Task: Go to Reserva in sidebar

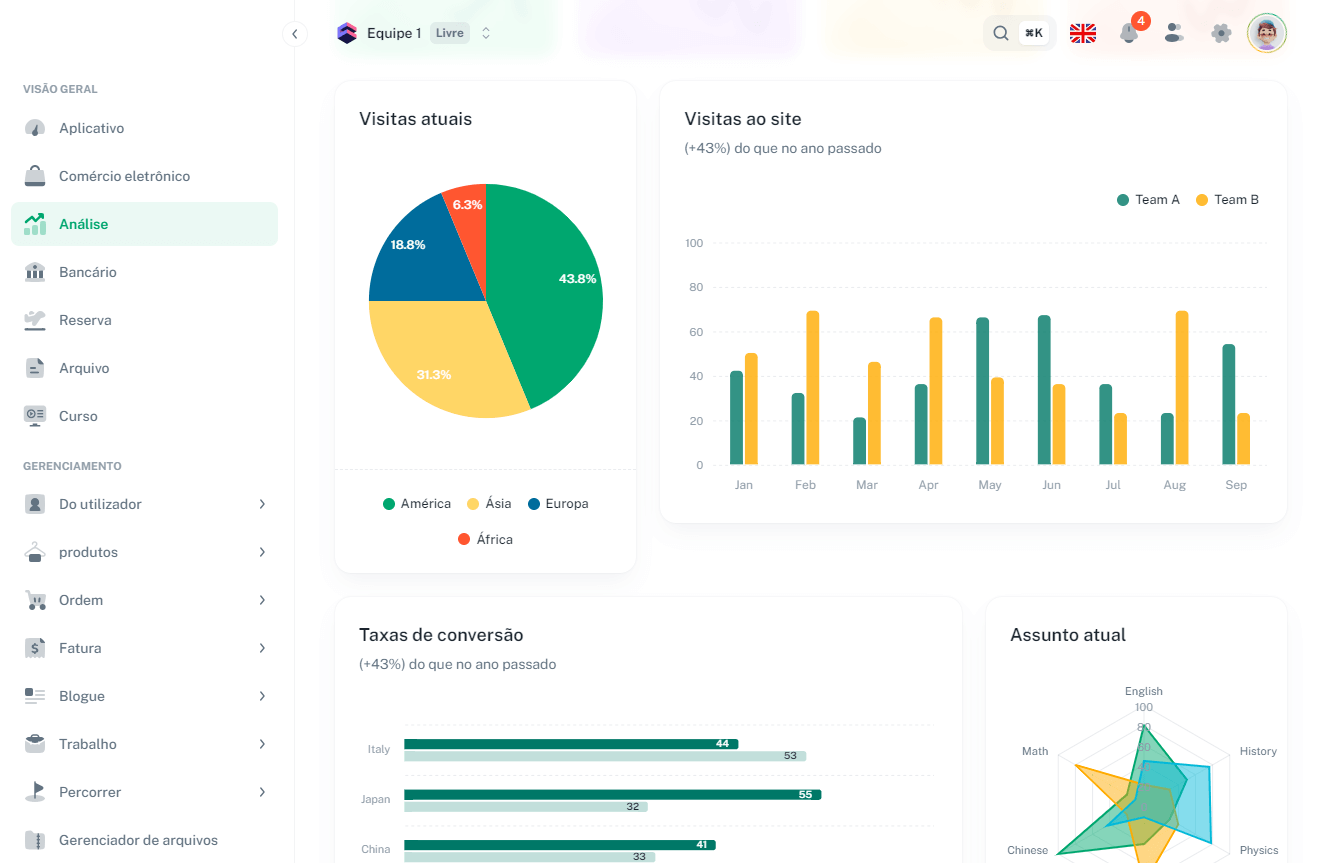Action: [85, 320]
